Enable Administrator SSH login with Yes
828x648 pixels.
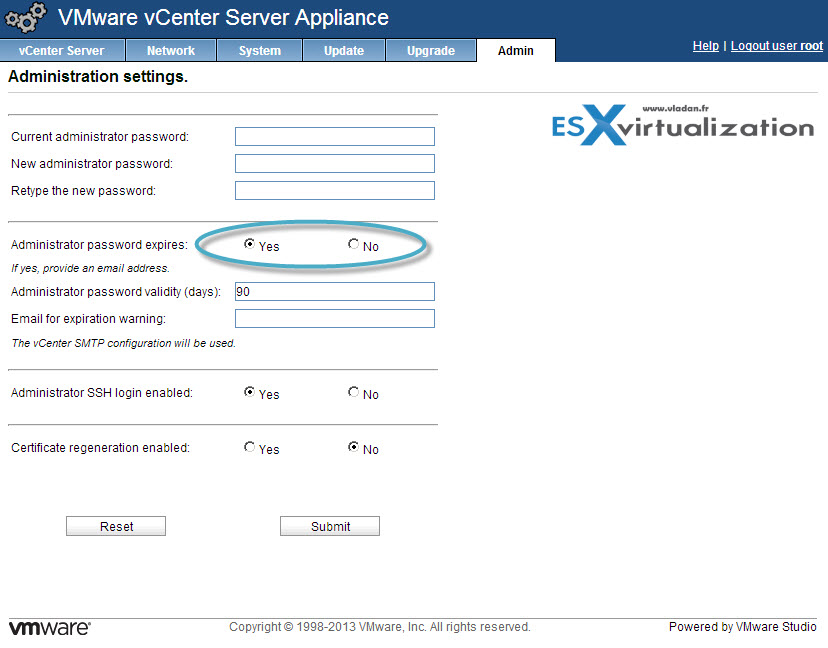(249, 392)
